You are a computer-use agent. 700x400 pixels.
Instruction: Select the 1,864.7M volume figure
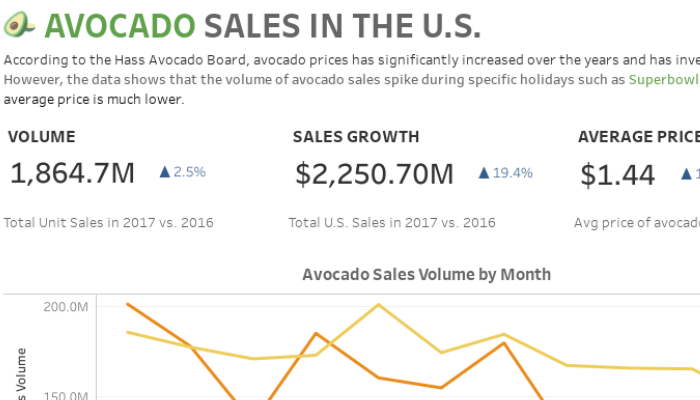[72, 173]
